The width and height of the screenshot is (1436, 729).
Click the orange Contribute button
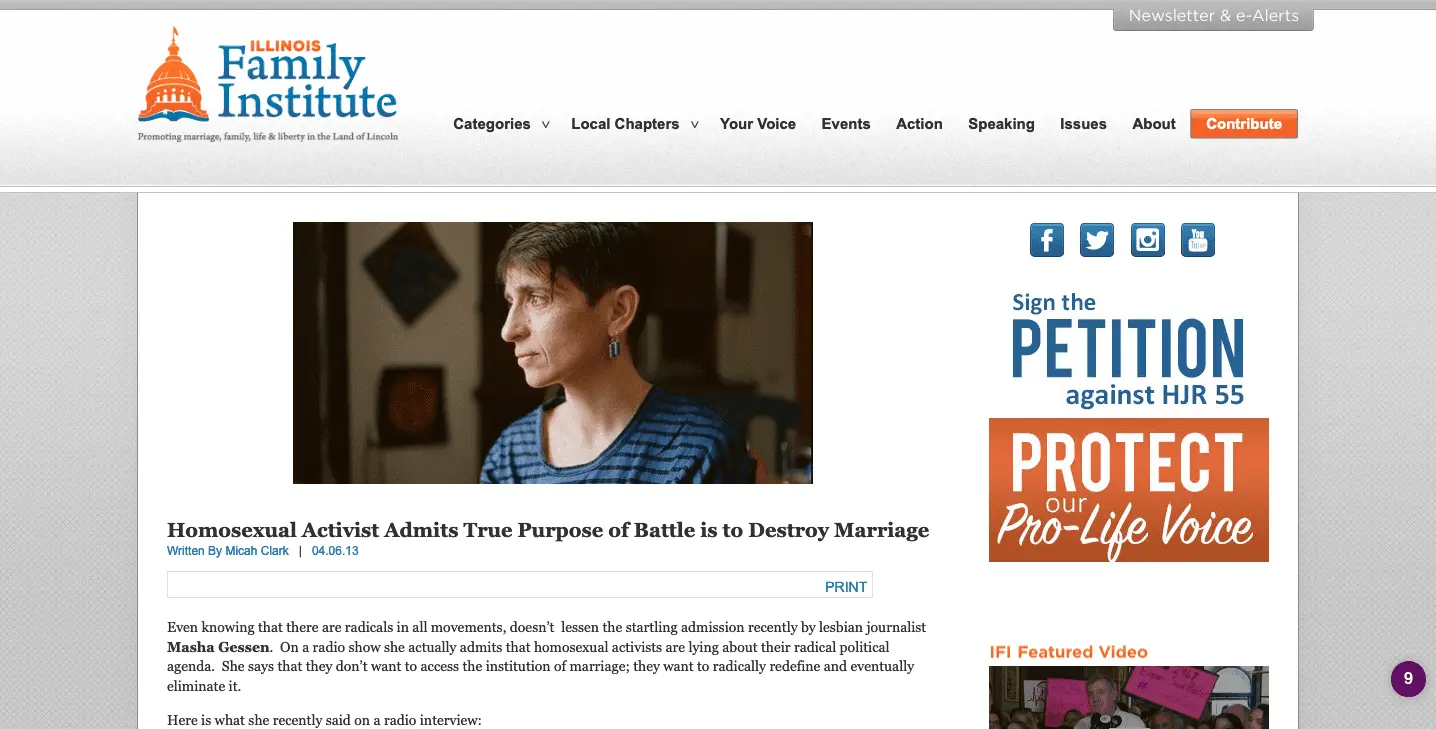1244,124
